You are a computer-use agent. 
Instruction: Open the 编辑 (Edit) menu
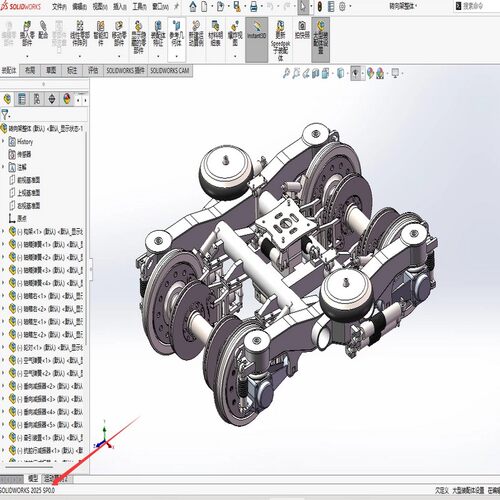[79, 6]
